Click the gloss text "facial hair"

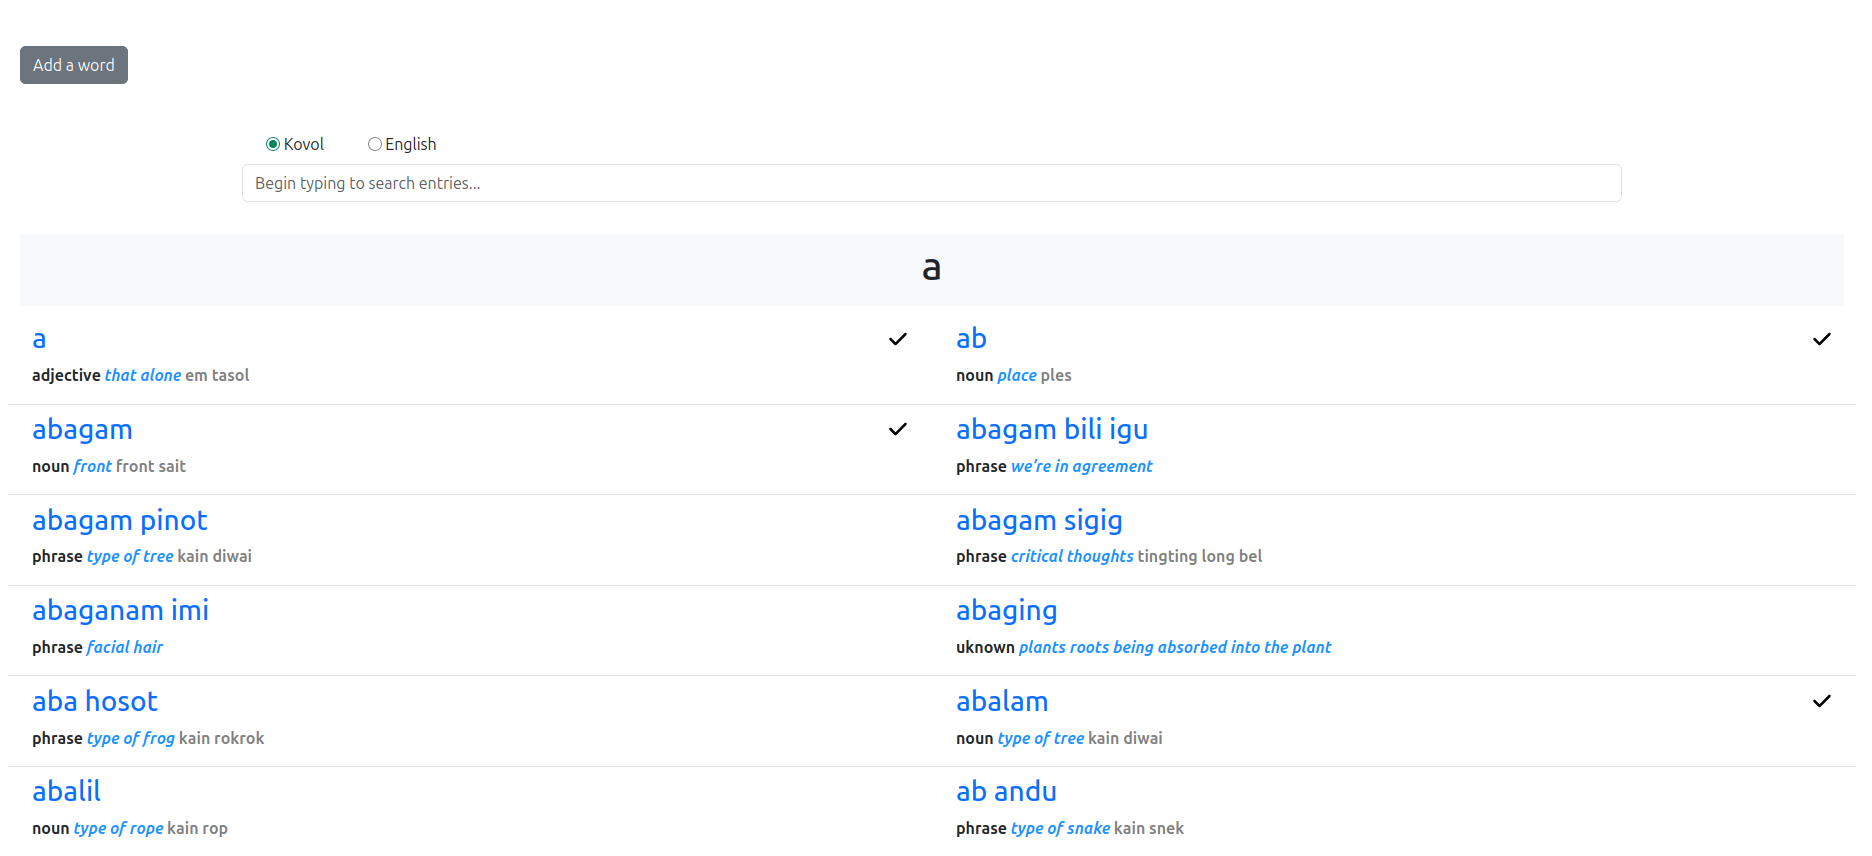coord(125,647)
